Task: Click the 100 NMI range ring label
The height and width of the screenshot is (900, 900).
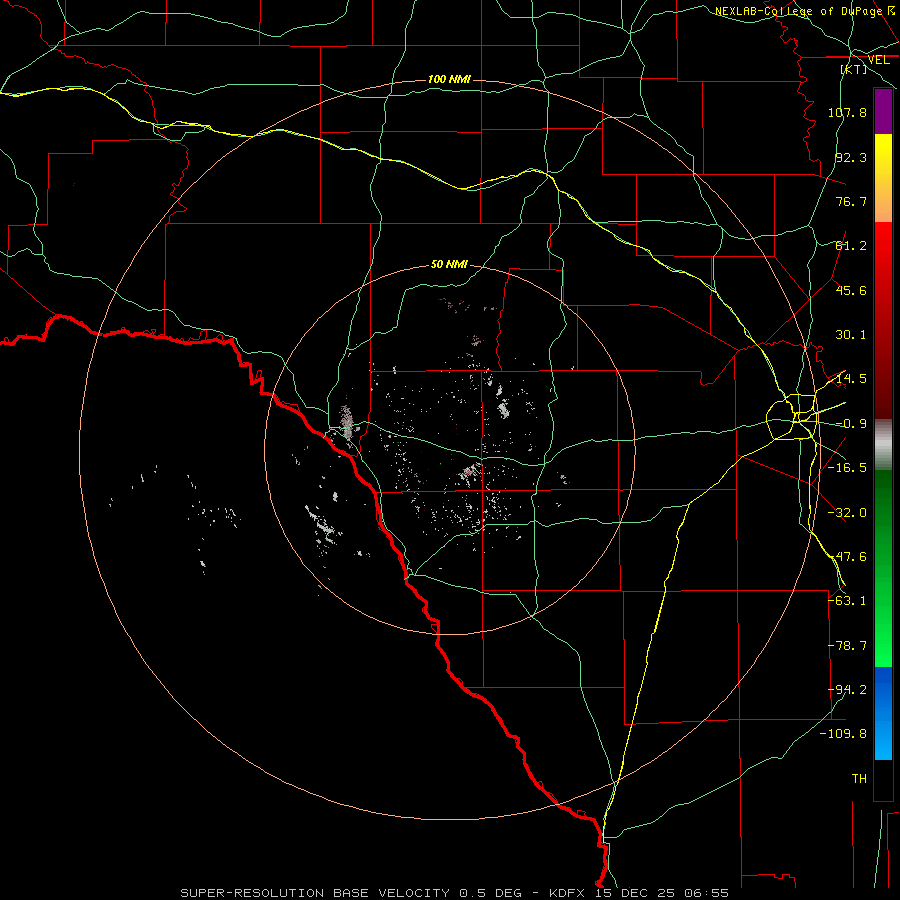Action: click(449, 79)
